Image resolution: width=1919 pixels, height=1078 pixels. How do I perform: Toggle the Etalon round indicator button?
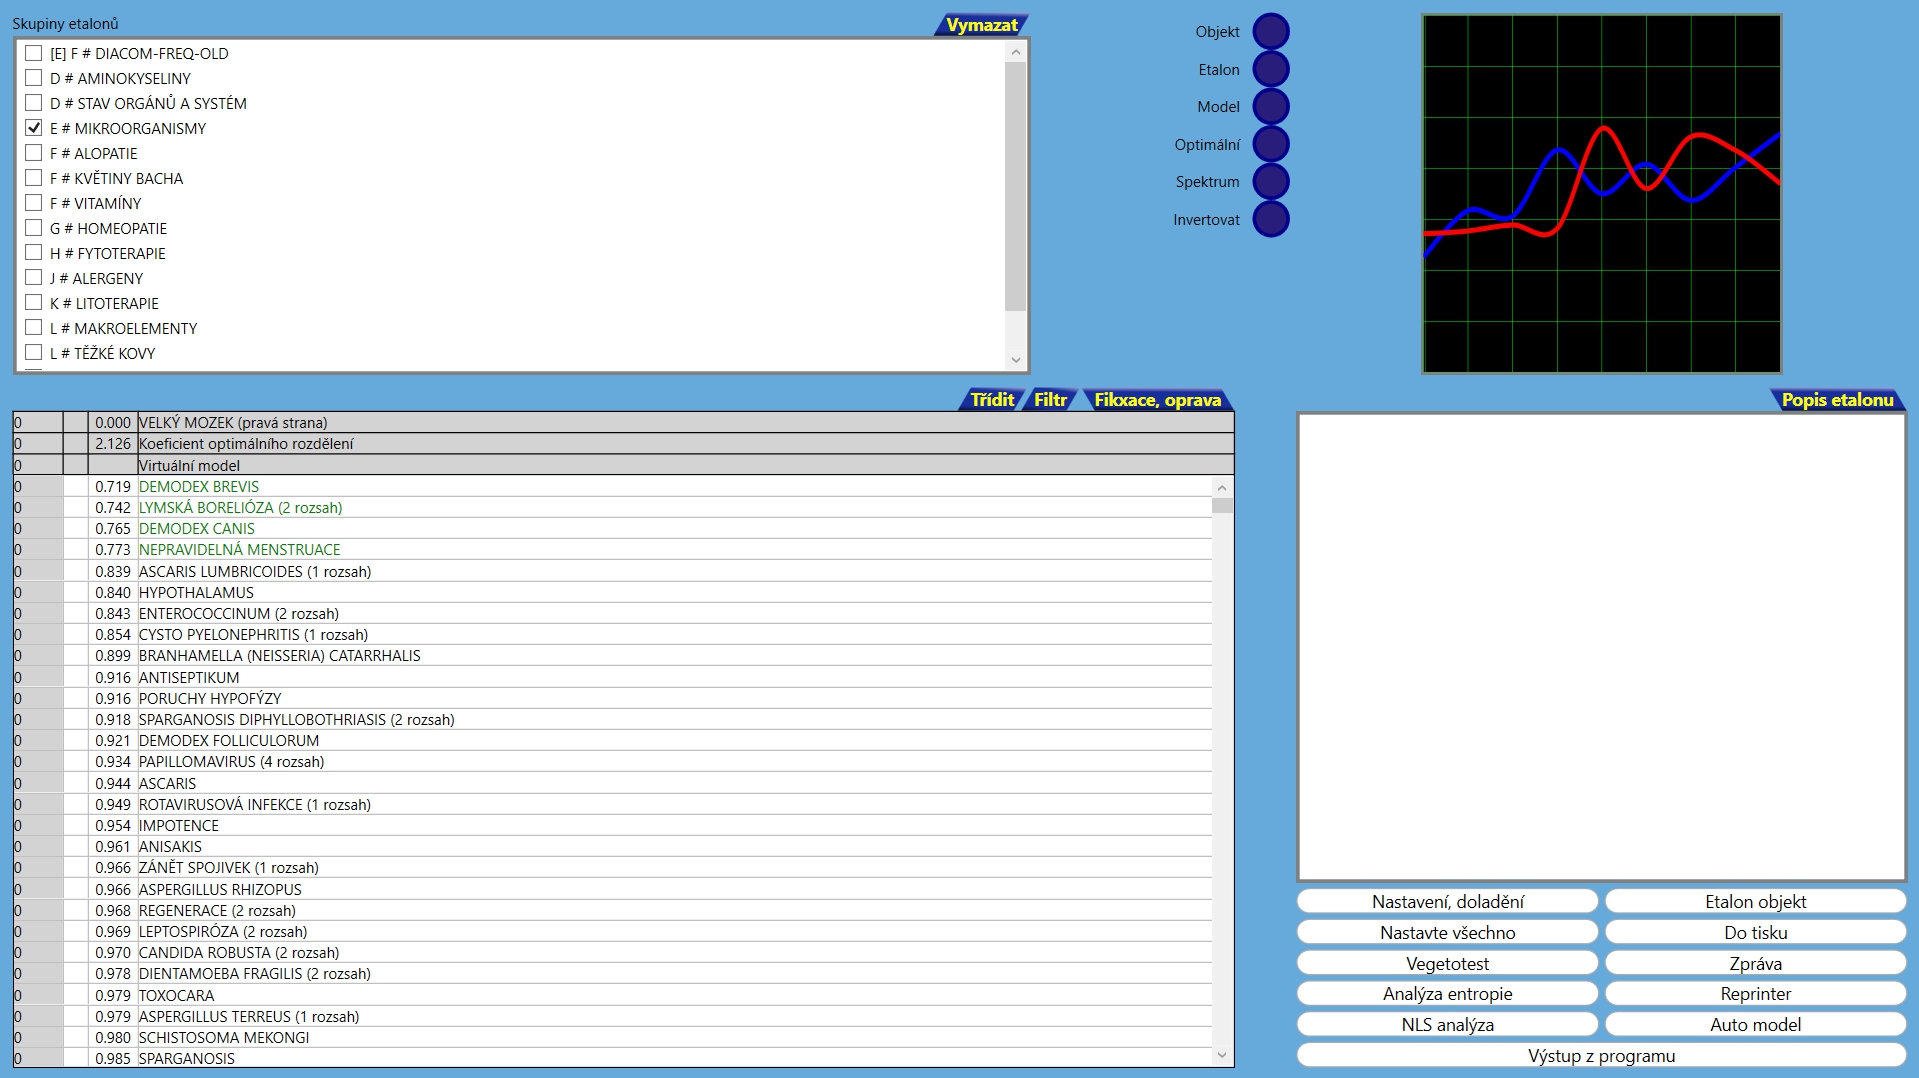click(x=1270, y=70)
